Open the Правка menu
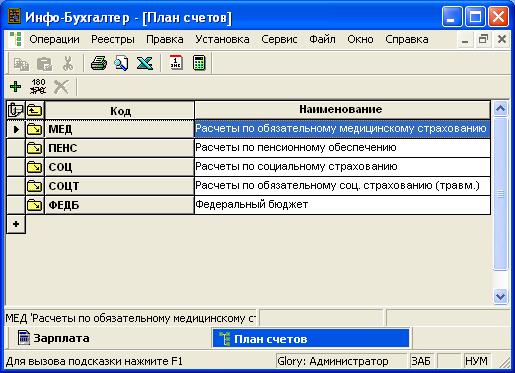 click(x=165, y=39)
